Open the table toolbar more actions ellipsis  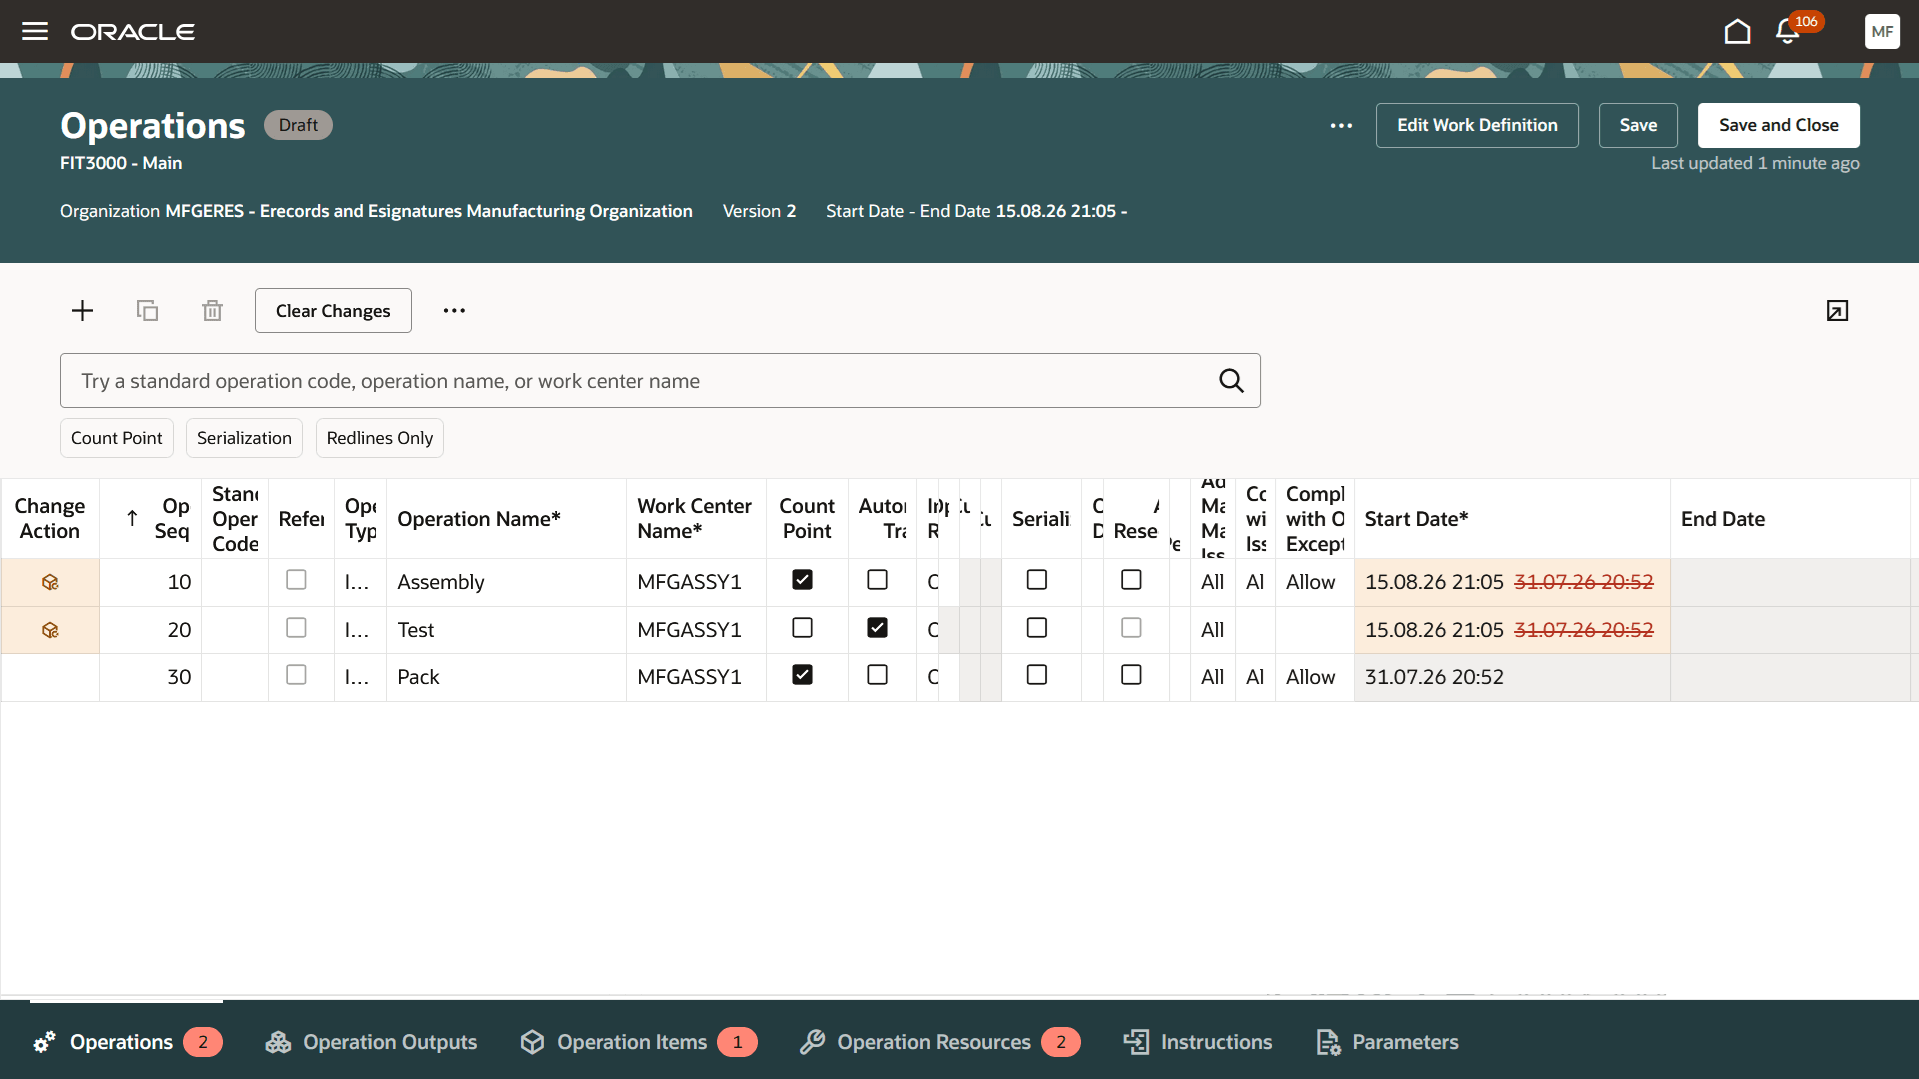[x=454, y=311]
